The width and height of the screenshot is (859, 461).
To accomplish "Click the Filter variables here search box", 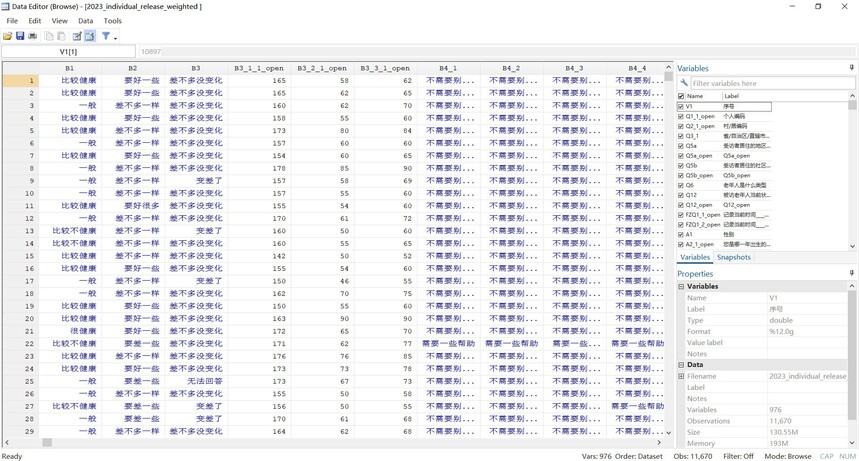I will click(x=770, y=83).
